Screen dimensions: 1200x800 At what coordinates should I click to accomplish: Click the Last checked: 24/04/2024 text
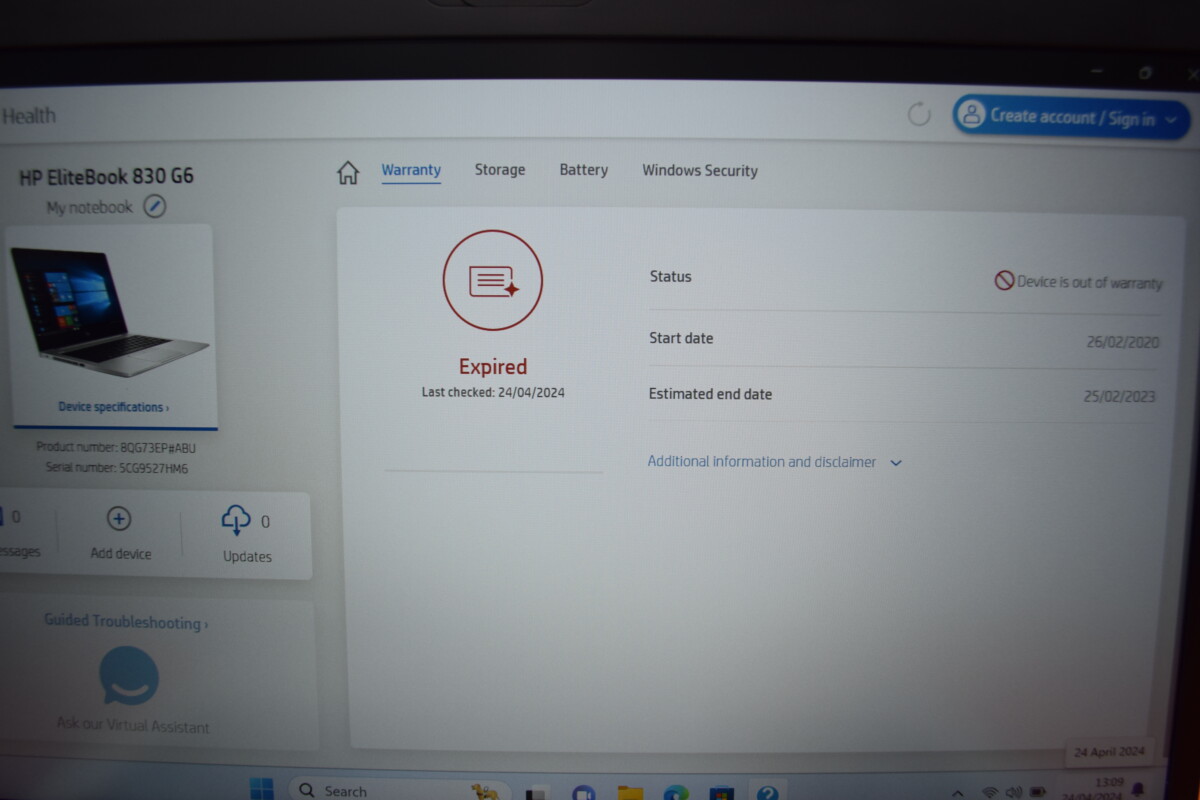[493, 392]
